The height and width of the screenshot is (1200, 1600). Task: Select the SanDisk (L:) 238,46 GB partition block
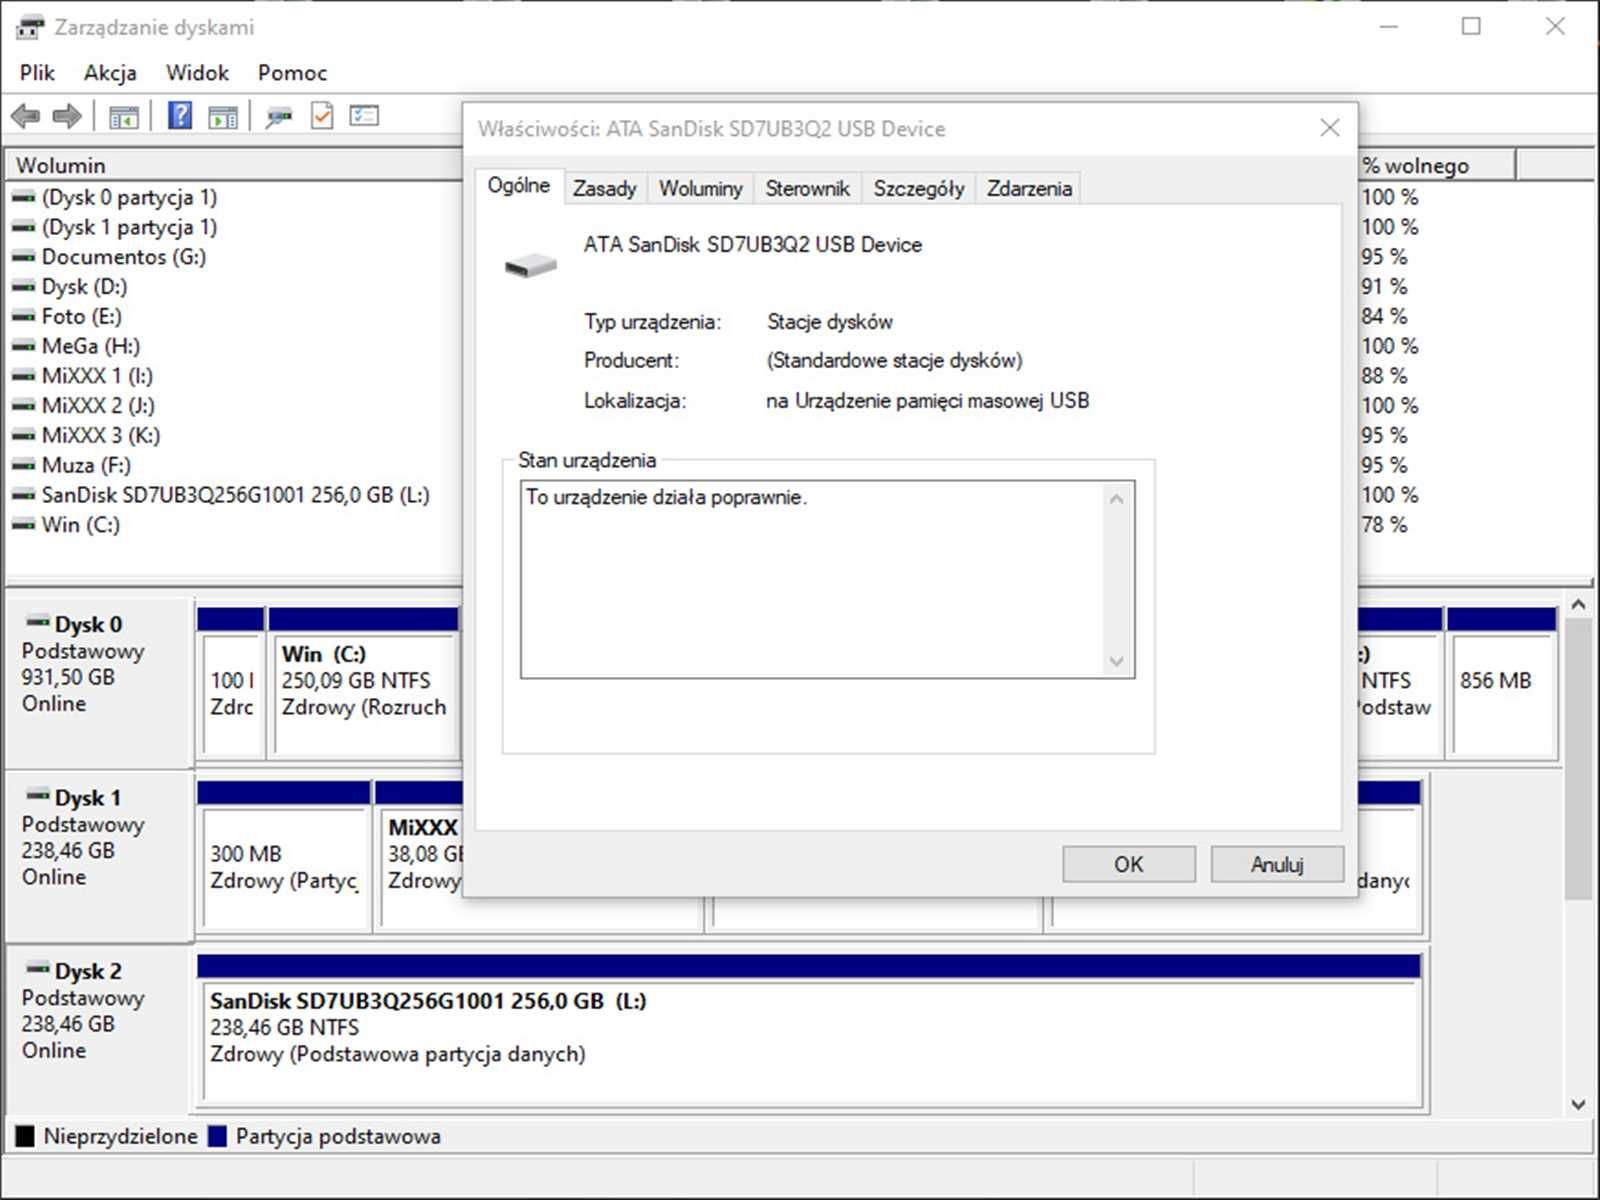pos(809,1030)
